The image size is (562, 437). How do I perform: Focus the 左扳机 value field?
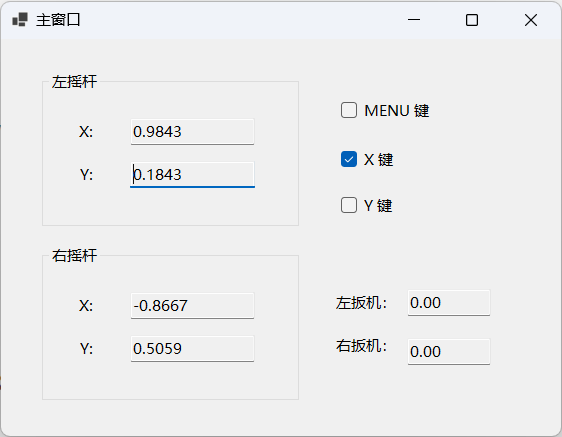pyautogui.click(x=449, y=303)
